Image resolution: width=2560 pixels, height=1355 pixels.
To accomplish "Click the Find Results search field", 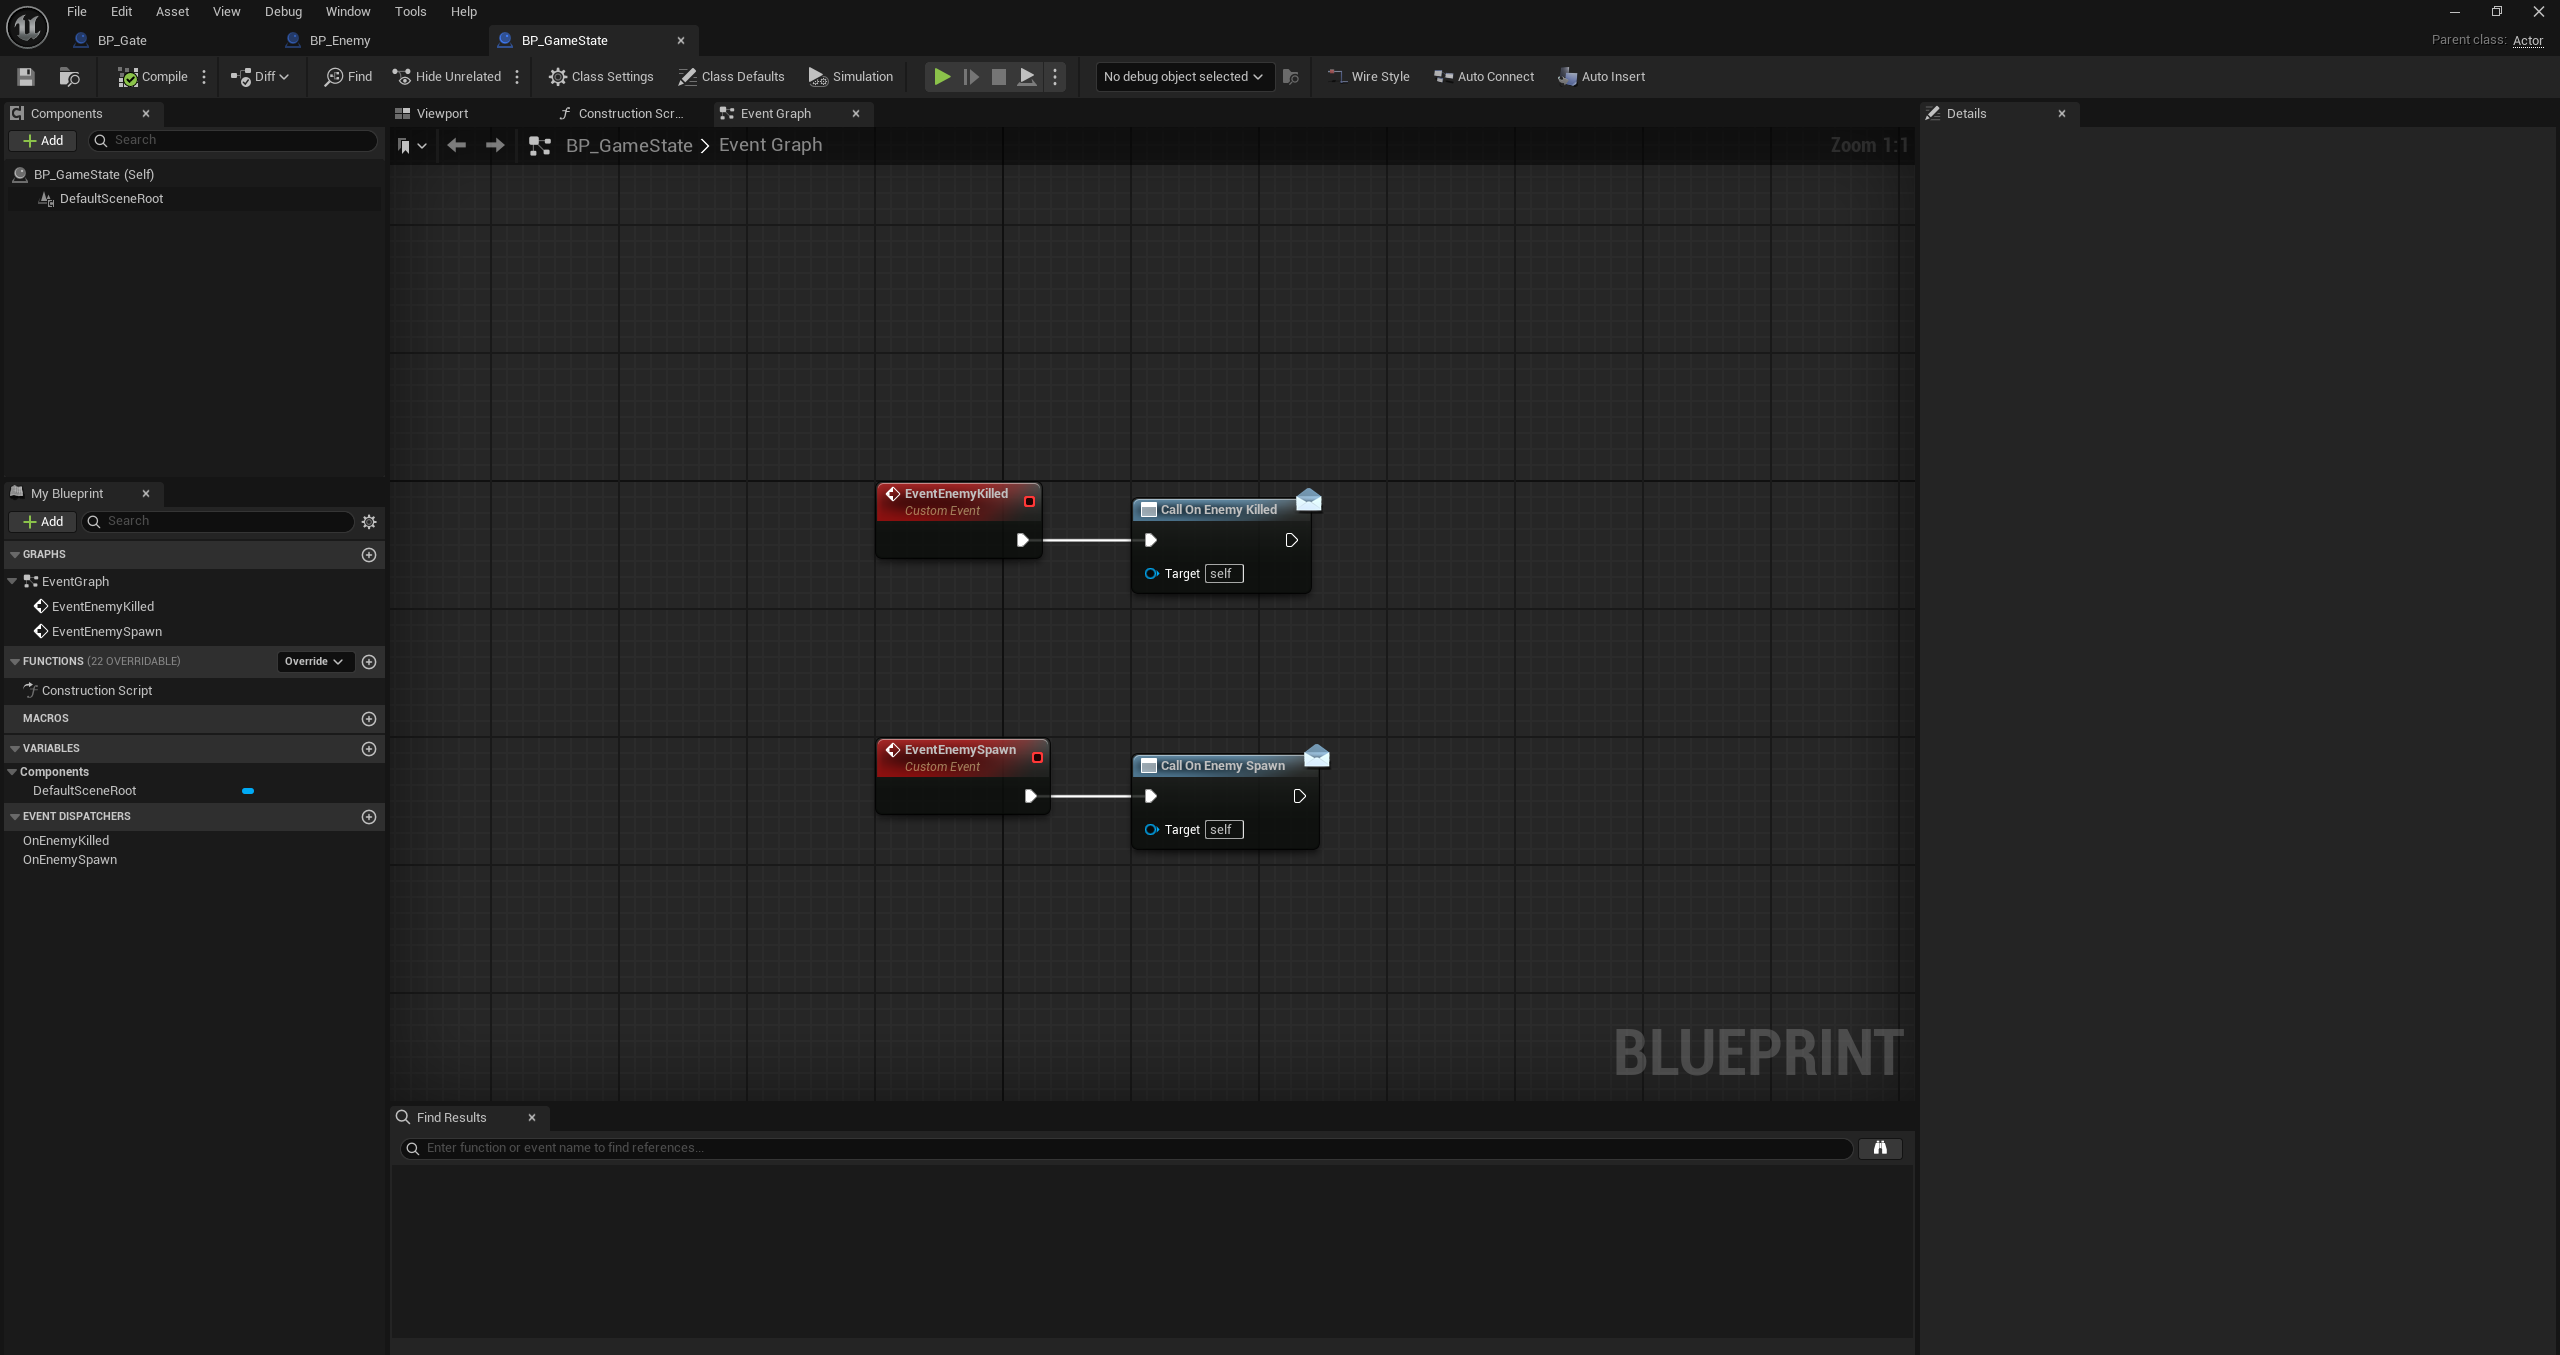I will click(1130, 1148).
